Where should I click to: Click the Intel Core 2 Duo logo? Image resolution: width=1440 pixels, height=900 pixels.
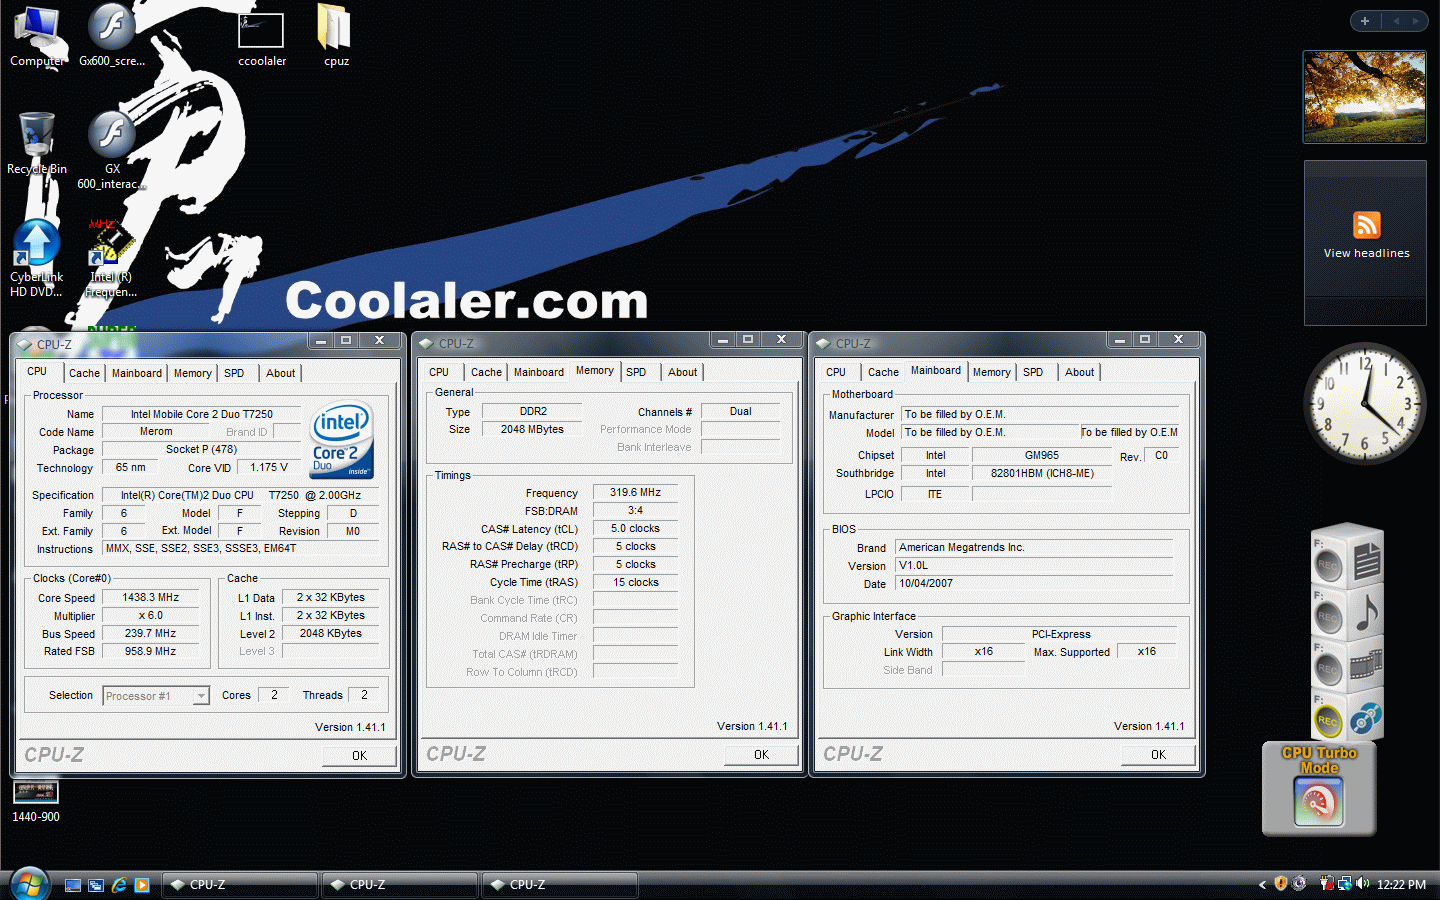point(342,439)
